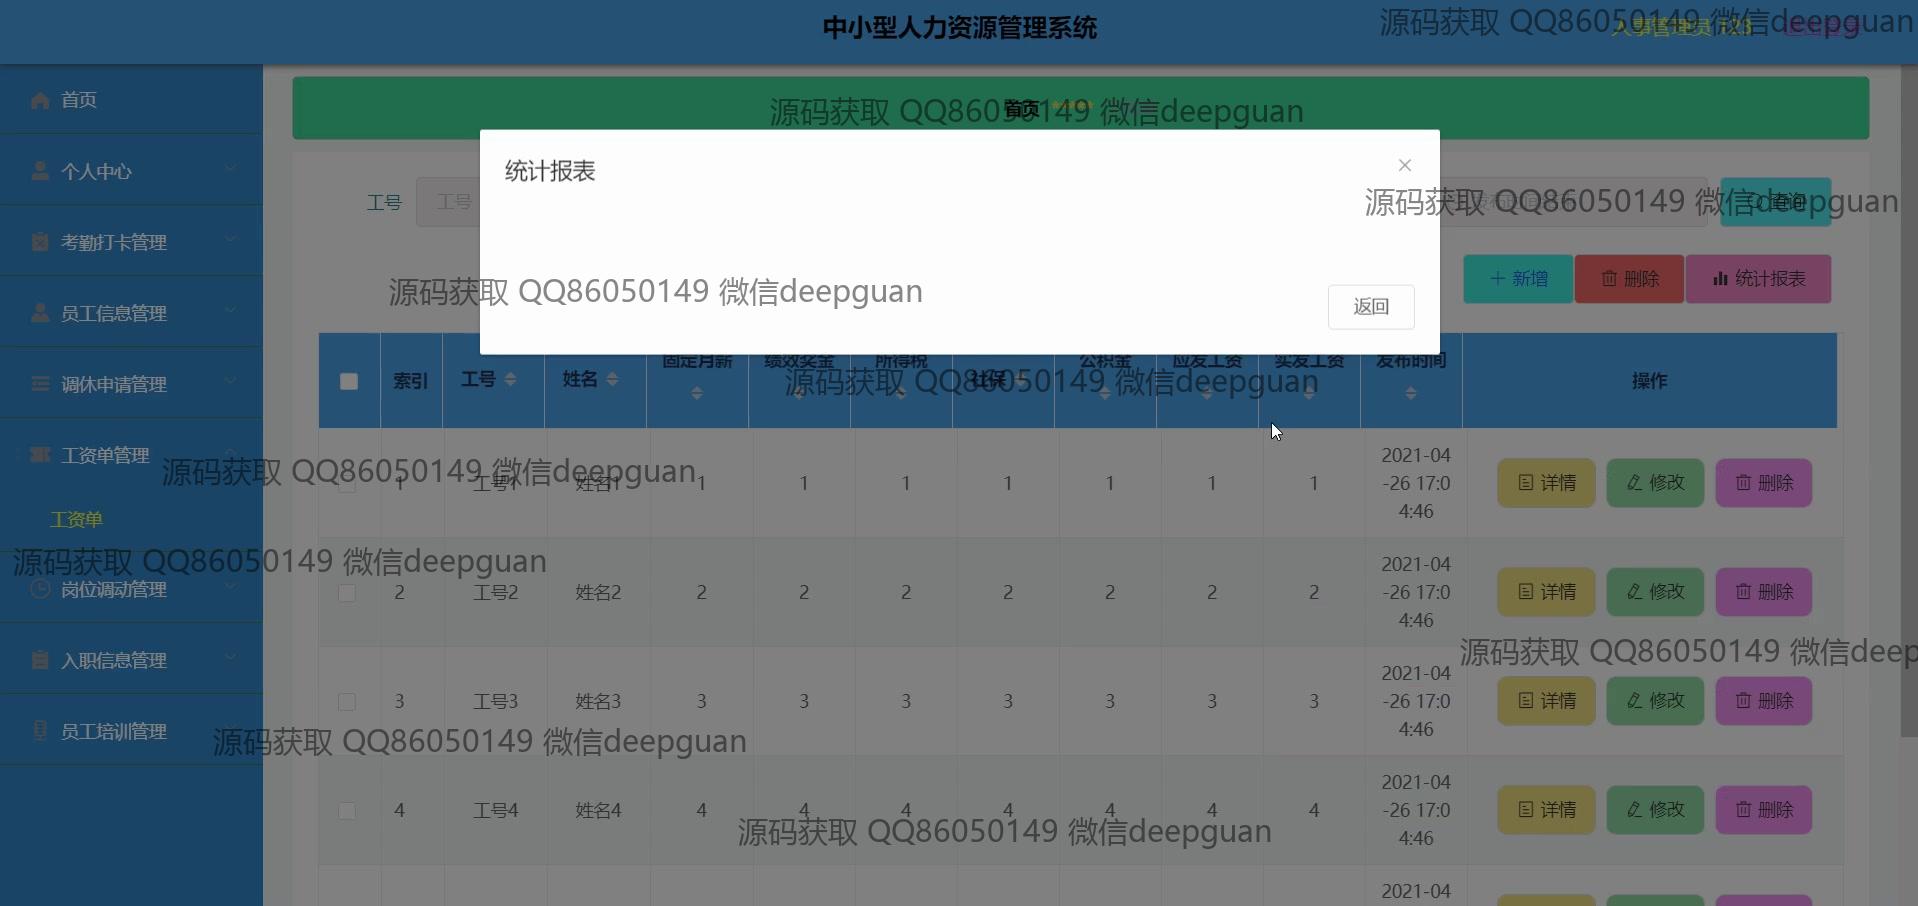Click the 岗位调动管理 clock icon

[x=40, y=589]
